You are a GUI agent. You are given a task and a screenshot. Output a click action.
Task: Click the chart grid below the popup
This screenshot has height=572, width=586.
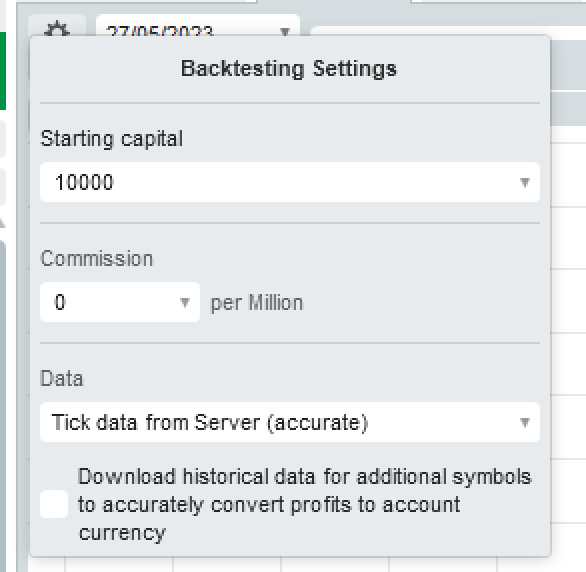[x=299, y=564]
